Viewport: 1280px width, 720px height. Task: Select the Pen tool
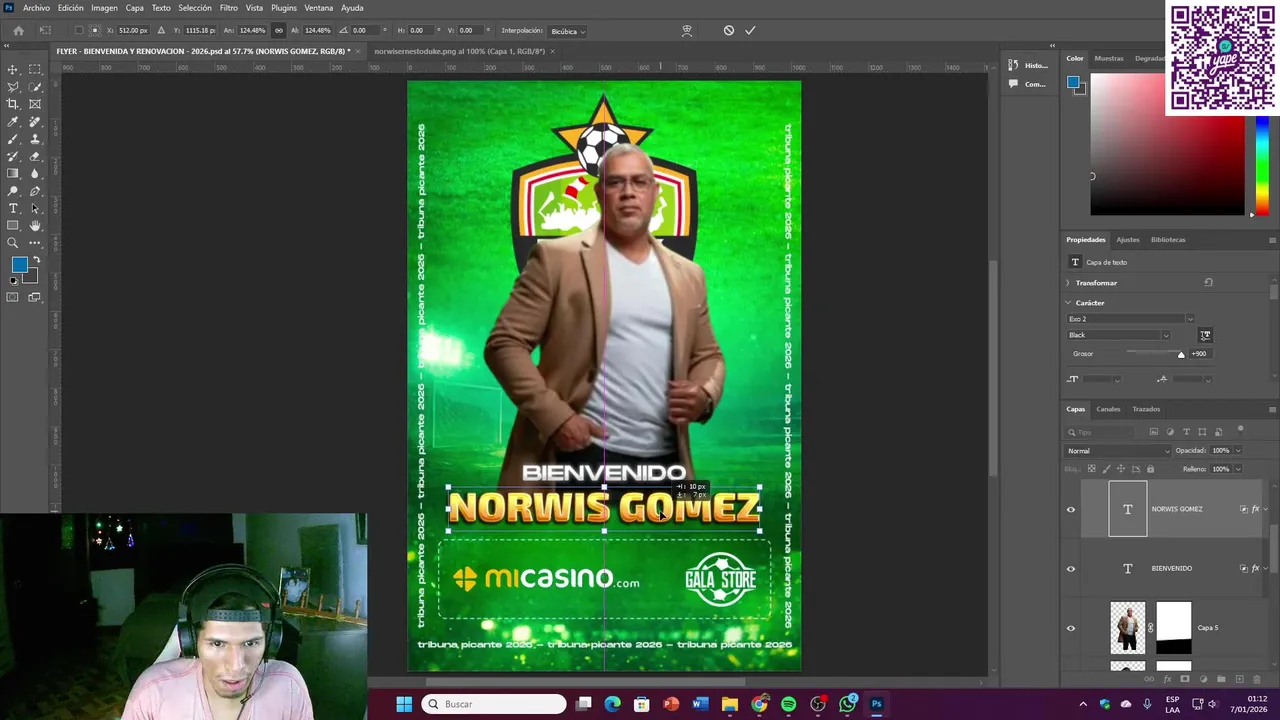pyautogui.click(x=35, y=191)
